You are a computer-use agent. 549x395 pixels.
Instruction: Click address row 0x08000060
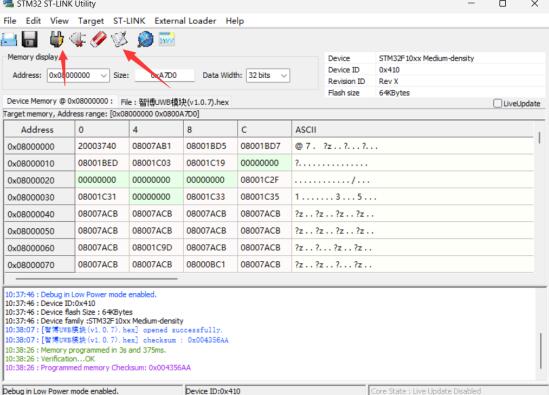pyautogui.click(x=39, y=248)
